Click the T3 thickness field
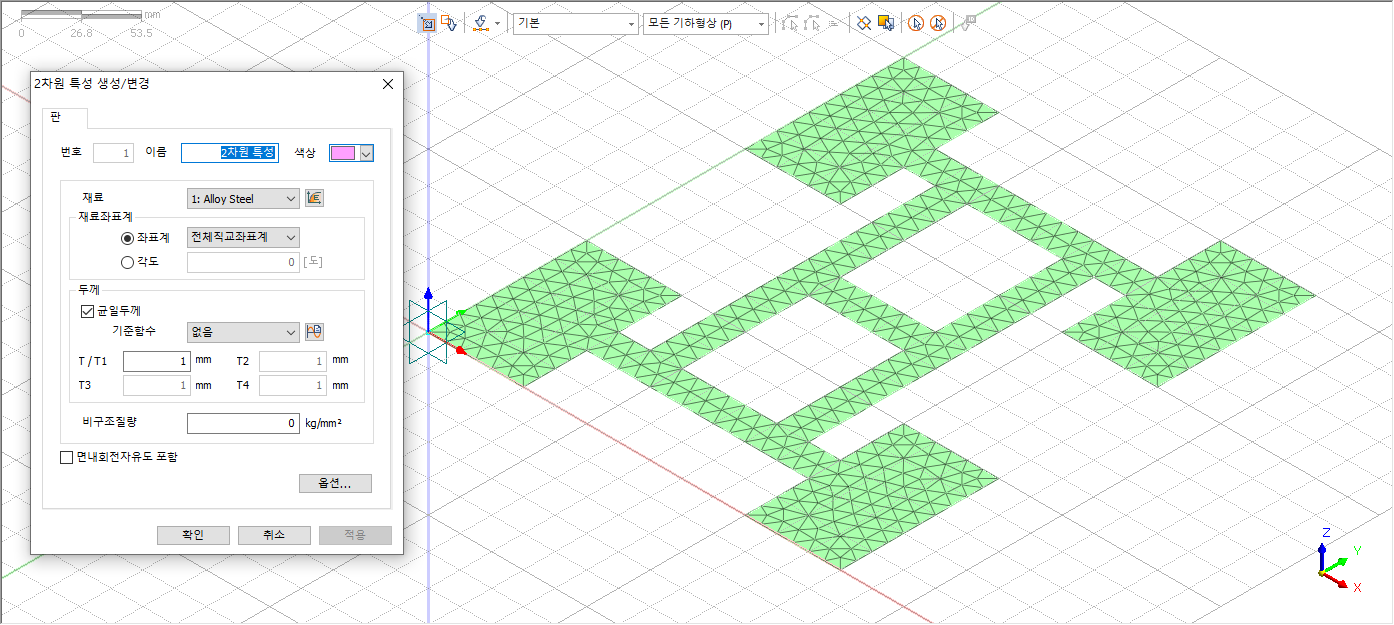The height and width of the screenshot is (625, 1394). coord(157,385)
